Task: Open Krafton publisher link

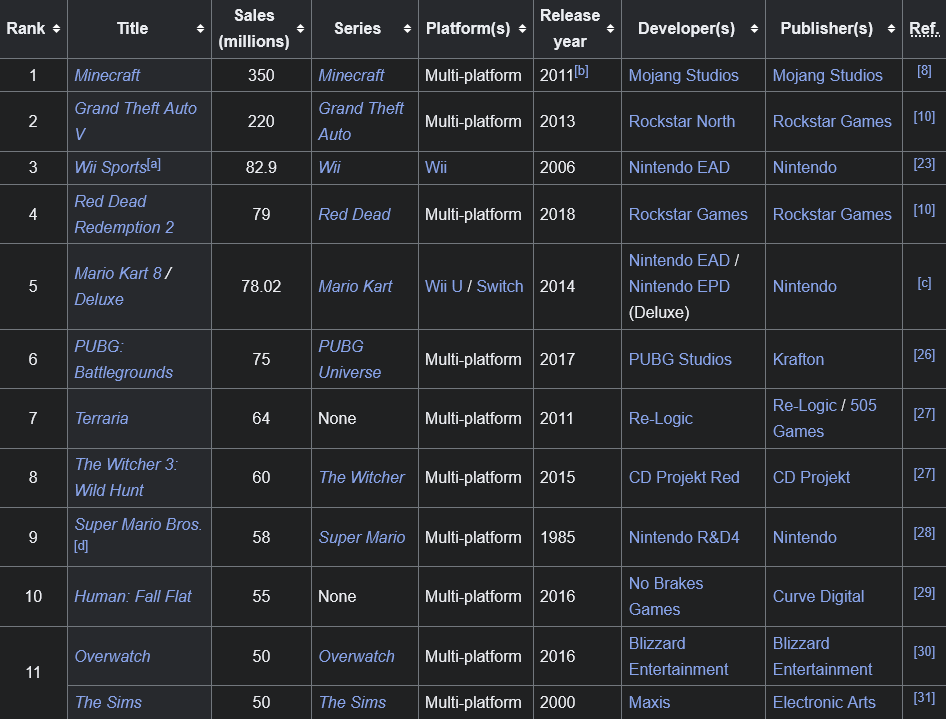Action: 798,360
